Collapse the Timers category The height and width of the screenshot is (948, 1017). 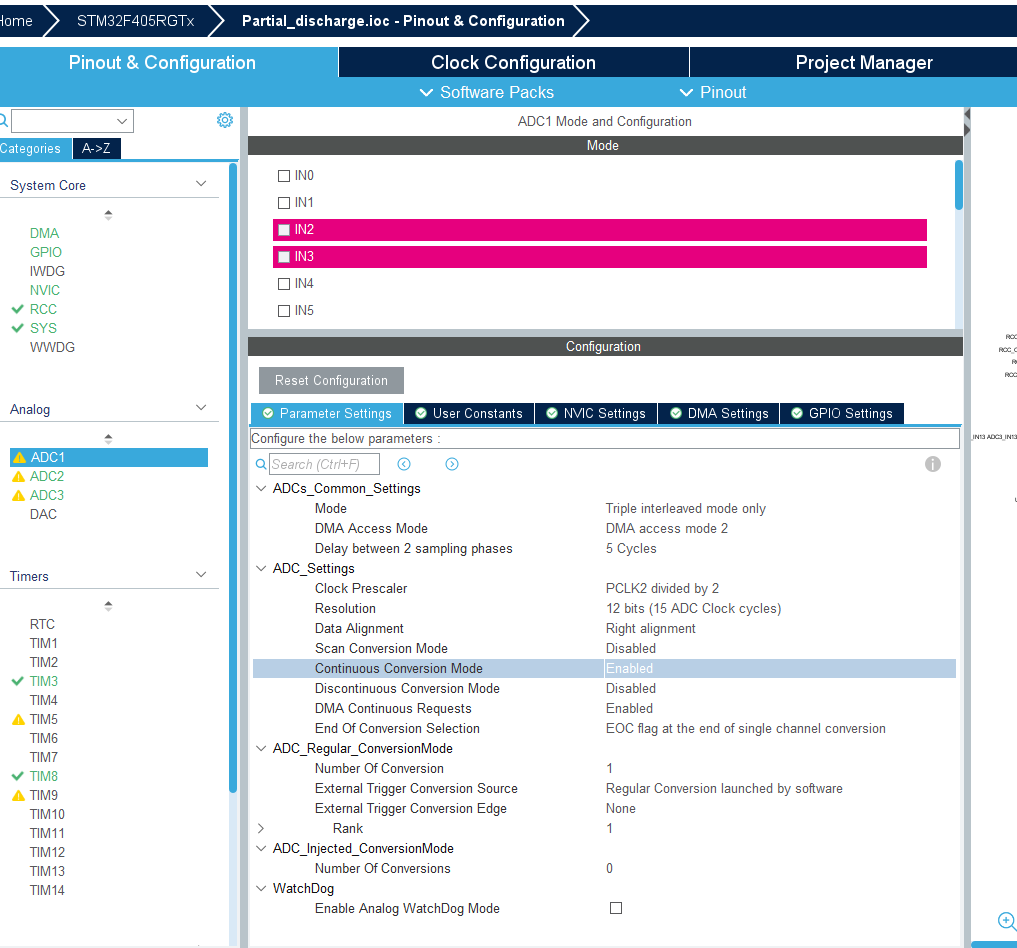pyautogui.click(x=201, y=575)
